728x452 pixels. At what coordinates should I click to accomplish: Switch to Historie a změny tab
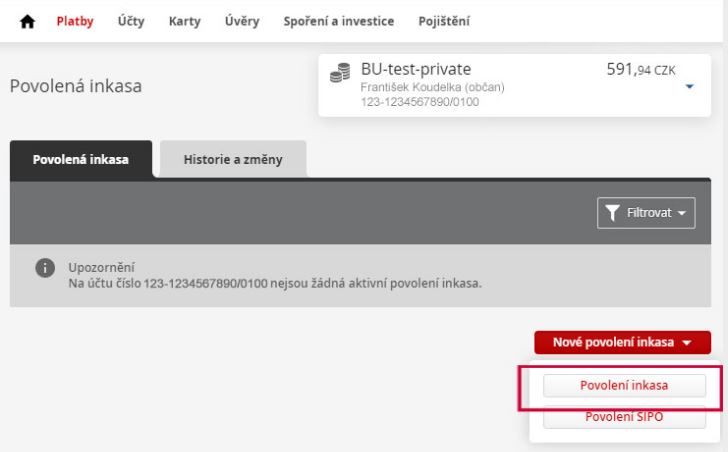[233, 159]
